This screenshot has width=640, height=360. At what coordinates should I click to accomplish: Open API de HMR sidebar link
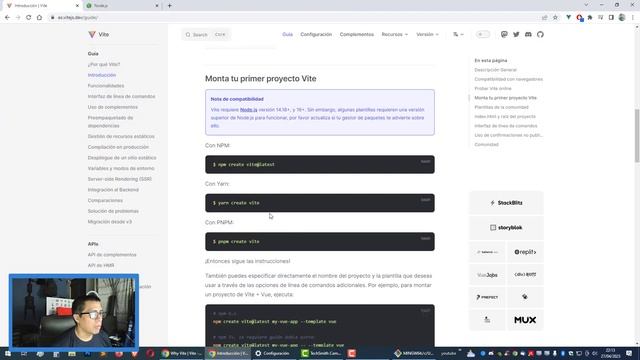tap(101, 265)
